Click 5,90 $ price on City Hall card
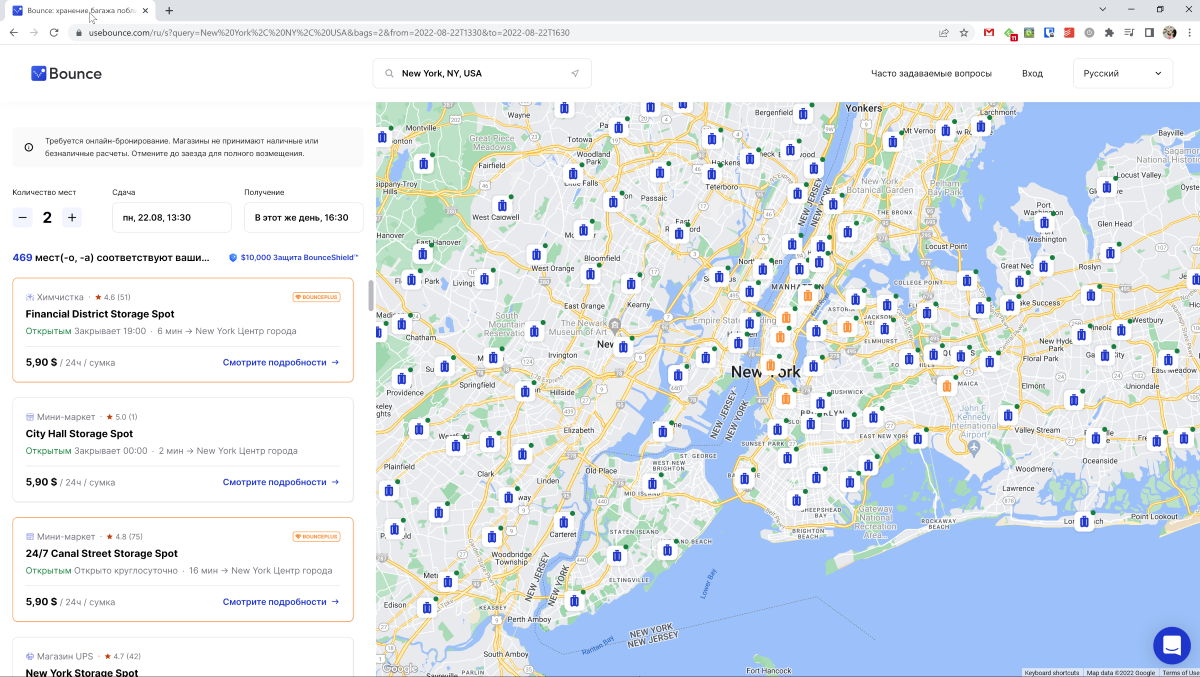The height and width of the screenshot is (677, 1200). pyautogui.click(x=41, y=482)
